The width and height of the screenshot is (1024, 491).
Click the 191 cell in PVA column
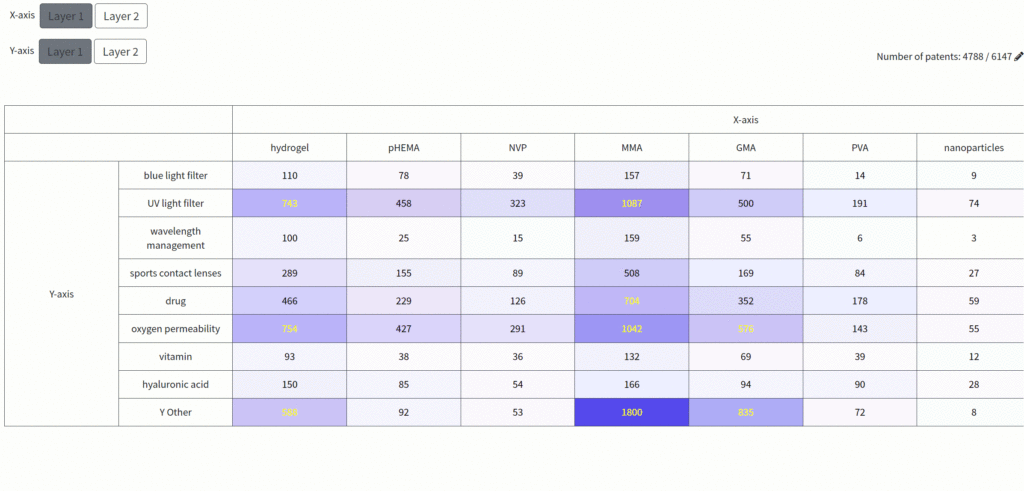click(x=859, y=203)
